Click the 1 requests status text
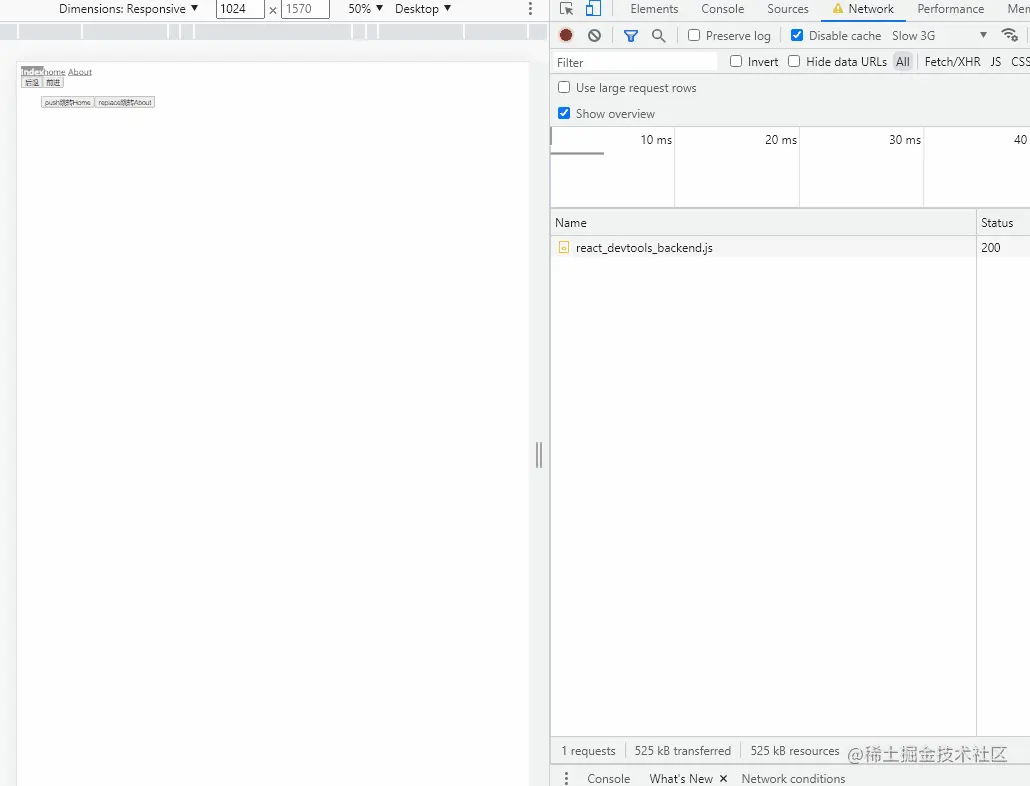This screenshot has height=786, width=1030. click(588, 751)
